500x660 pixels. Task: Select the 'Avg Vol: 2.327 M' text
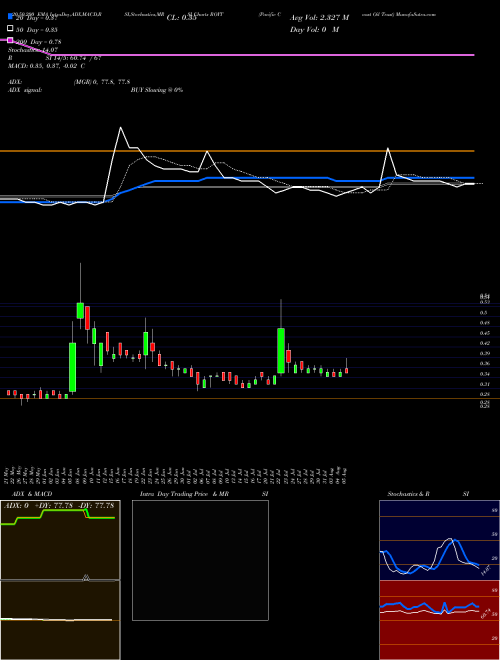click(319, 18)
